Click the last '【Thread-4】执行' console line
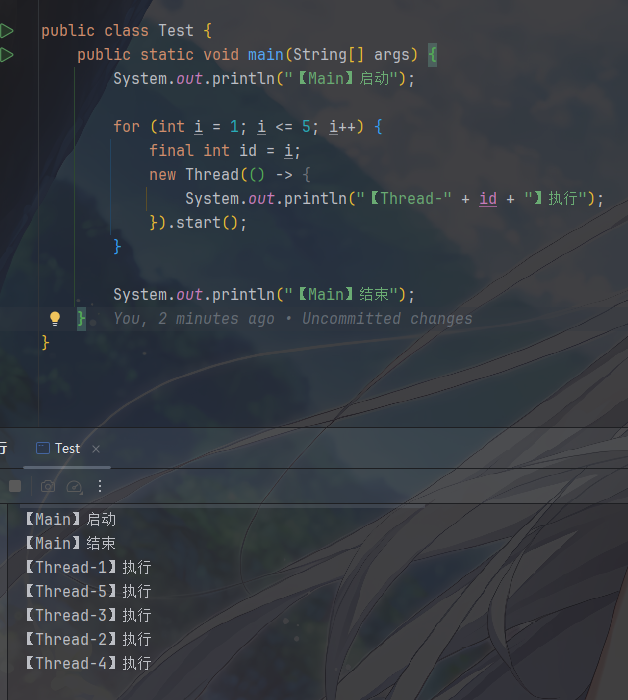The image size is (628, 700). (x=87, y=663)
